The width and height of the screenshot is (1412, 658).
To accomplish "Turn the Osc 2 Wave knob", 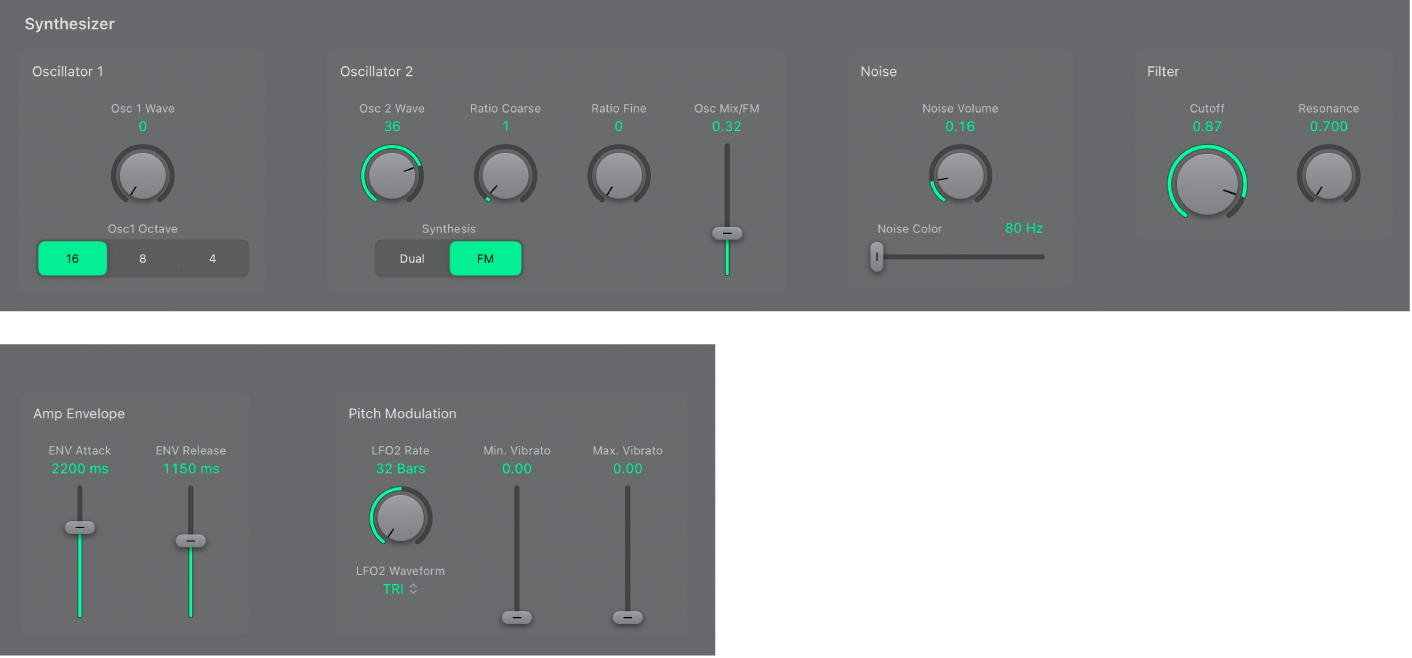I will point(392,175).
